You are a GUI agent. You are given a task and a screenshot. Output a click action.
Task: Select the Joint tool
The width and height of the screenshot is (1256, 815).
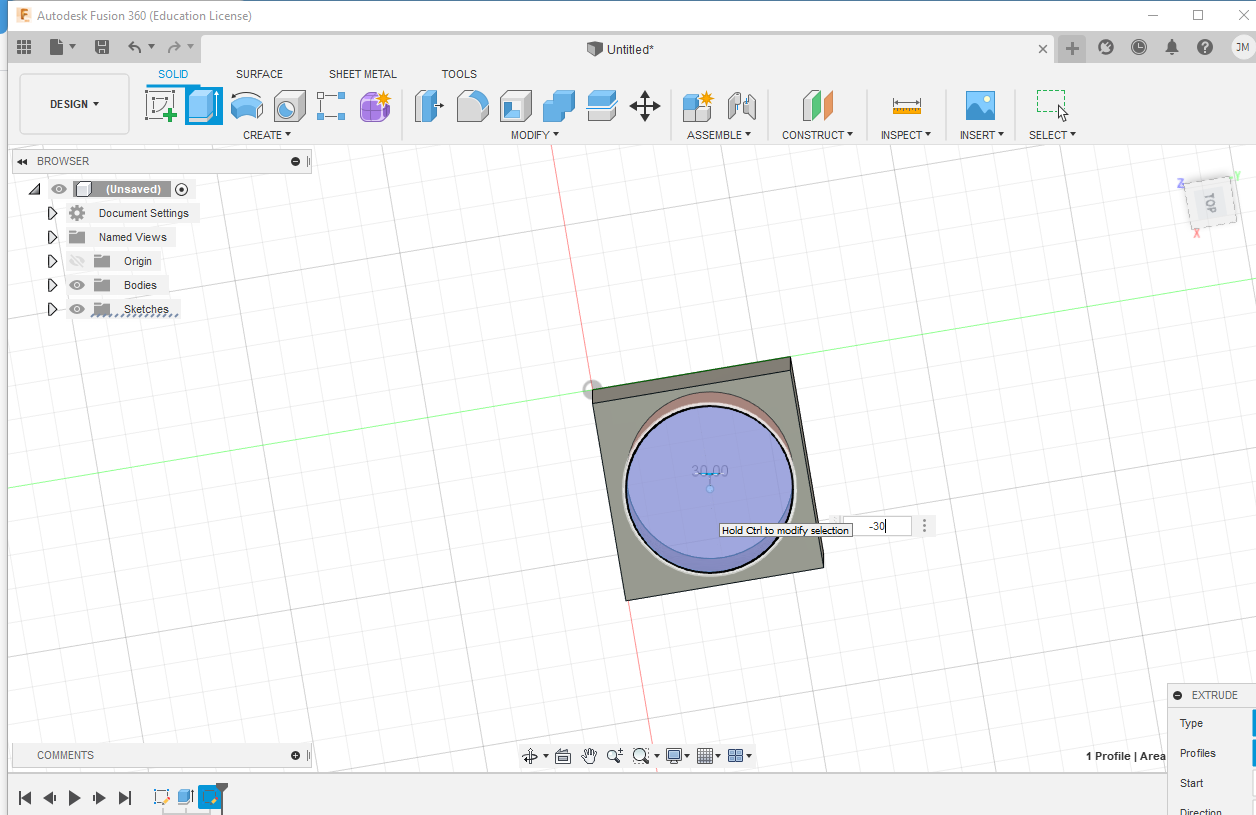pos(741,106)
